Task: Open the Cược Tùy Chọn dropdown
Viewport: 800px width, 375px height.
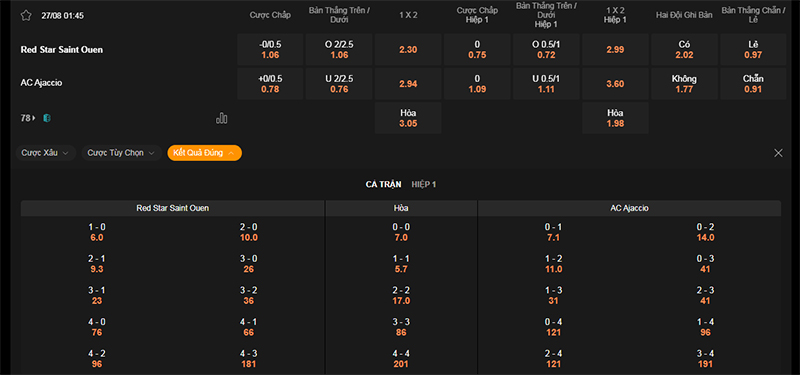Action: pyautogui.click(x=121, y=153)
